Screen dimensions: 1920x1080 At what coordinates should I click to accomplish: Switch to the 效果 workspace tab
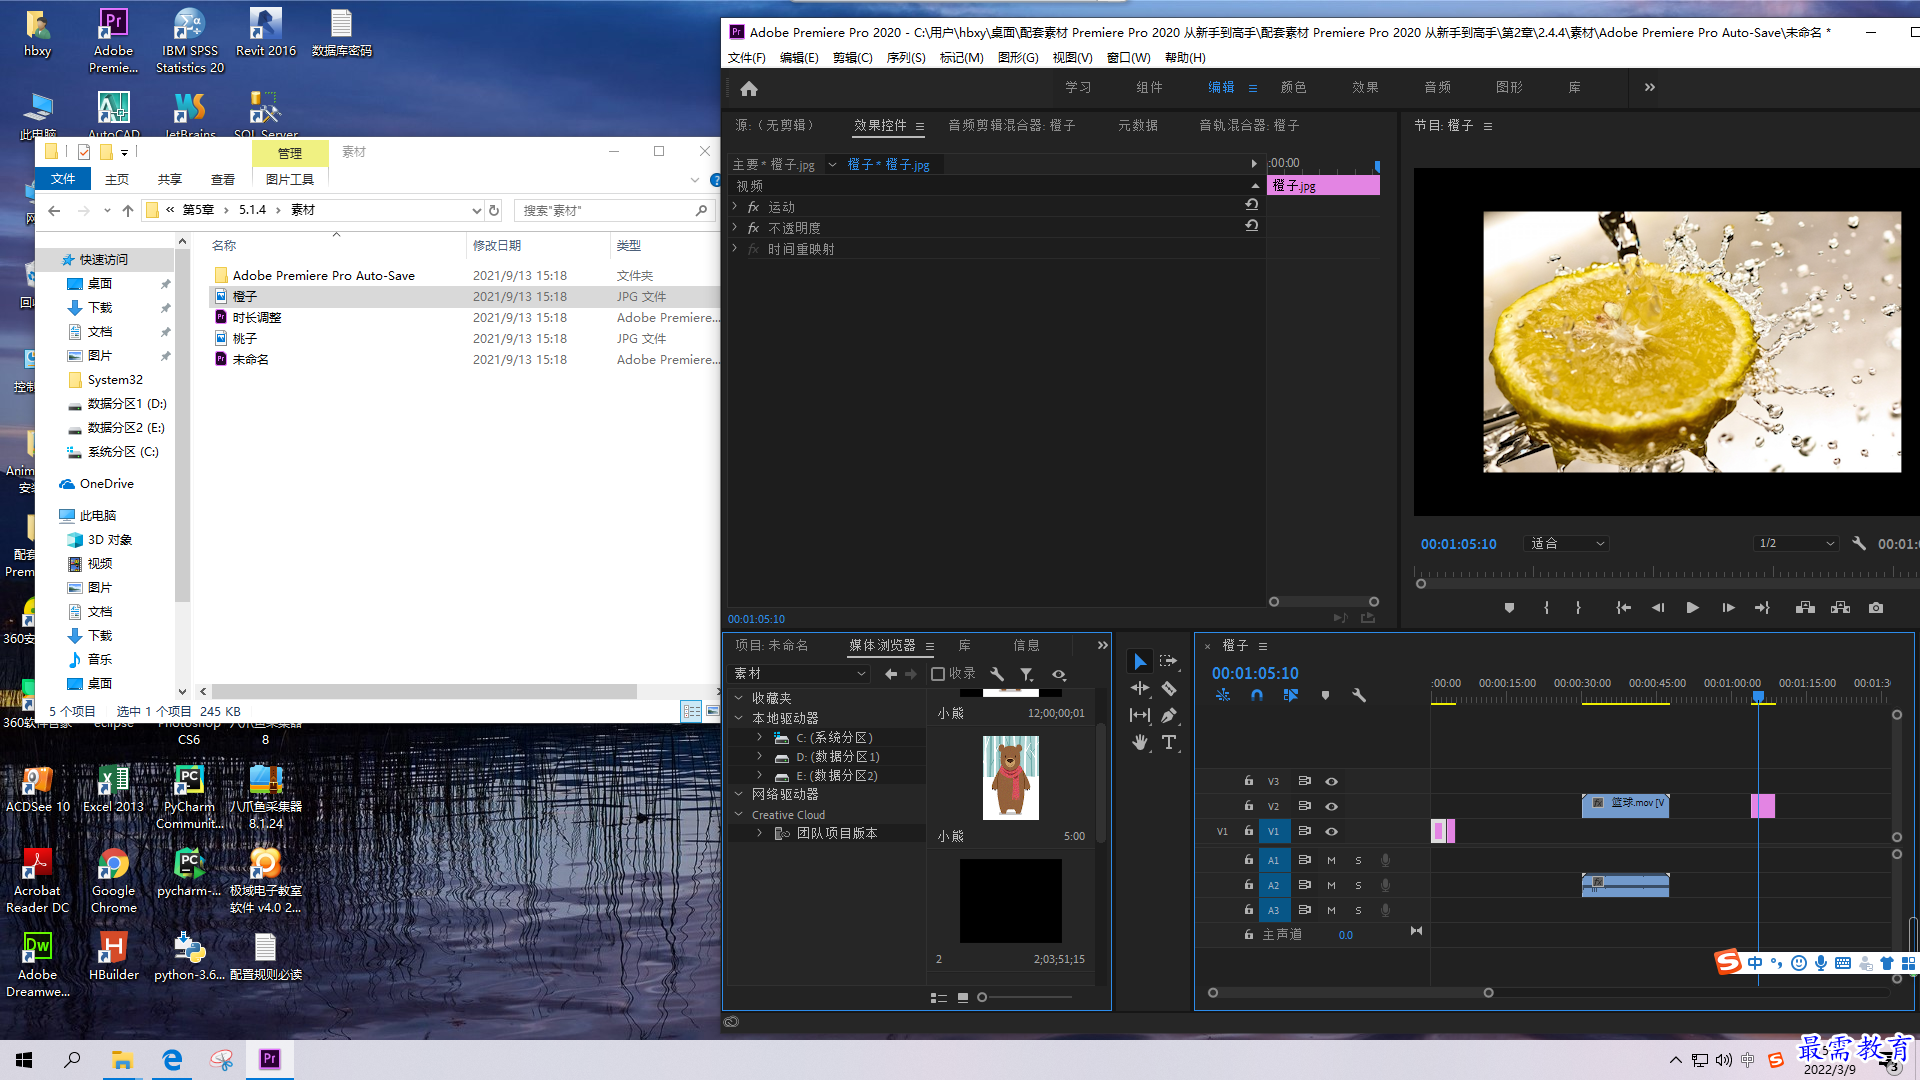pyautogui.click(x=1365, y=88)
